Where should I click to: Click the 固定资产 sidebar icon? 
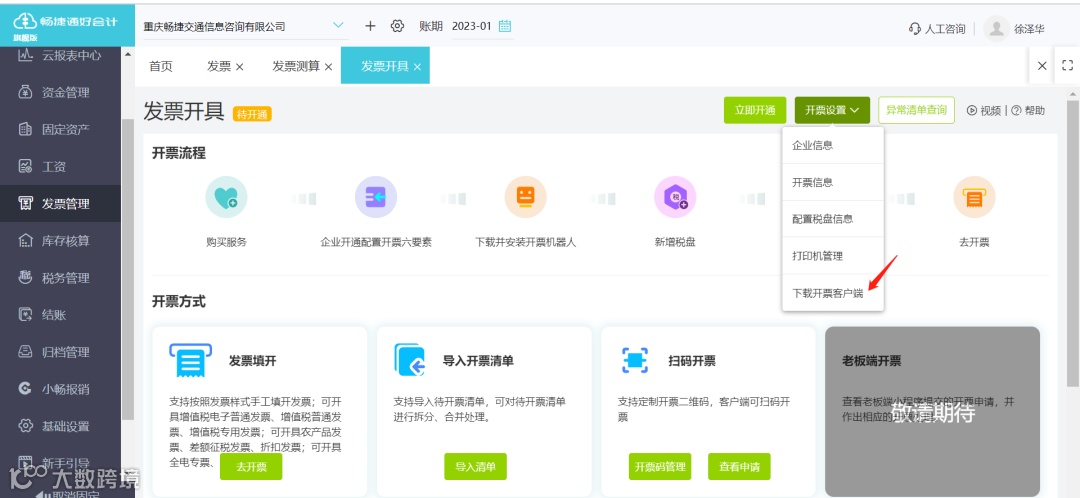pos(25,129)
